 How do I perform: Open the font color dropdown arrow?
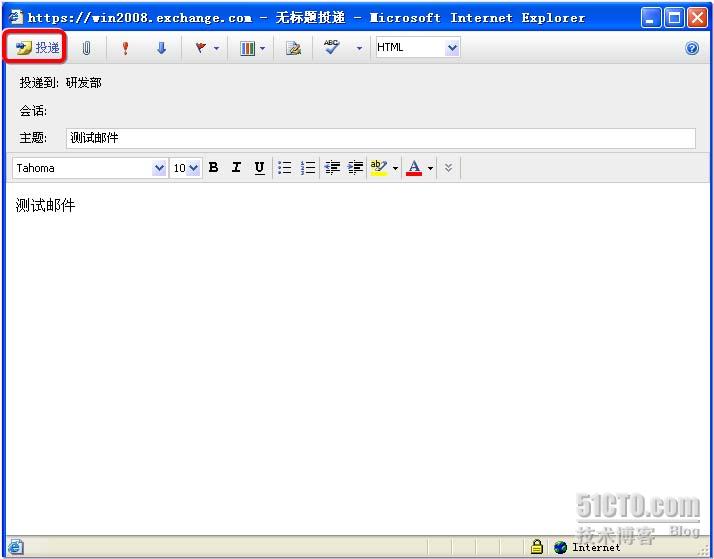tap(430, 168)
